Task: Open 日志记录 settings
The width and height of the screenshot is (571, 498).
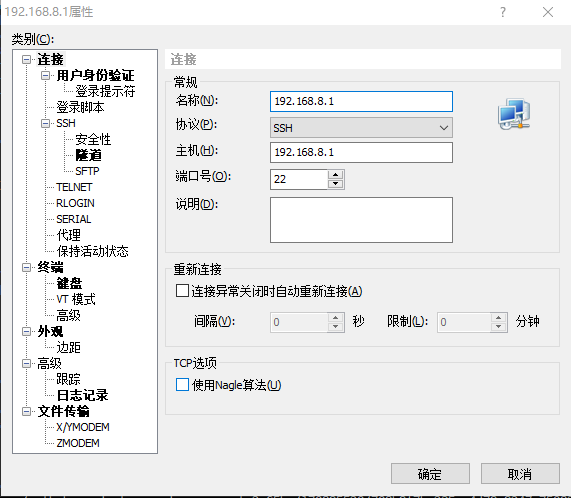Action: pyautogui.click(x=83, y=395)
